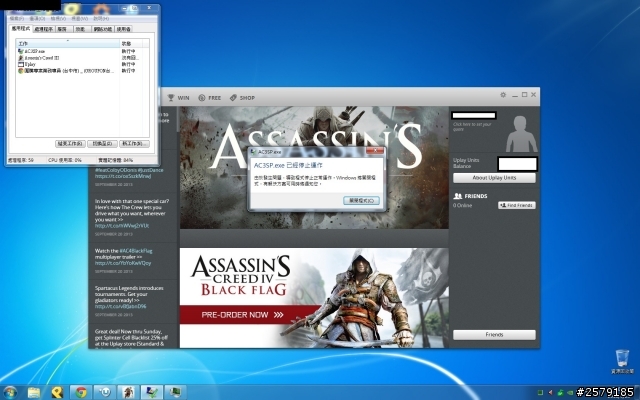Open Google Chrome from the taskbar

pyautogui.click(x=81, y=392)
